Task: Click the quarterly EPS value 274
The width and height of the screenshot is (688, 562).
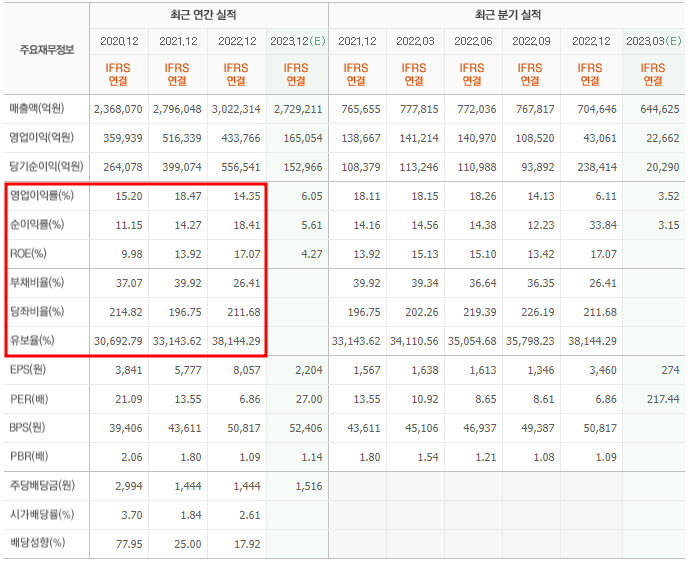Action: click(x=670, y=370)
